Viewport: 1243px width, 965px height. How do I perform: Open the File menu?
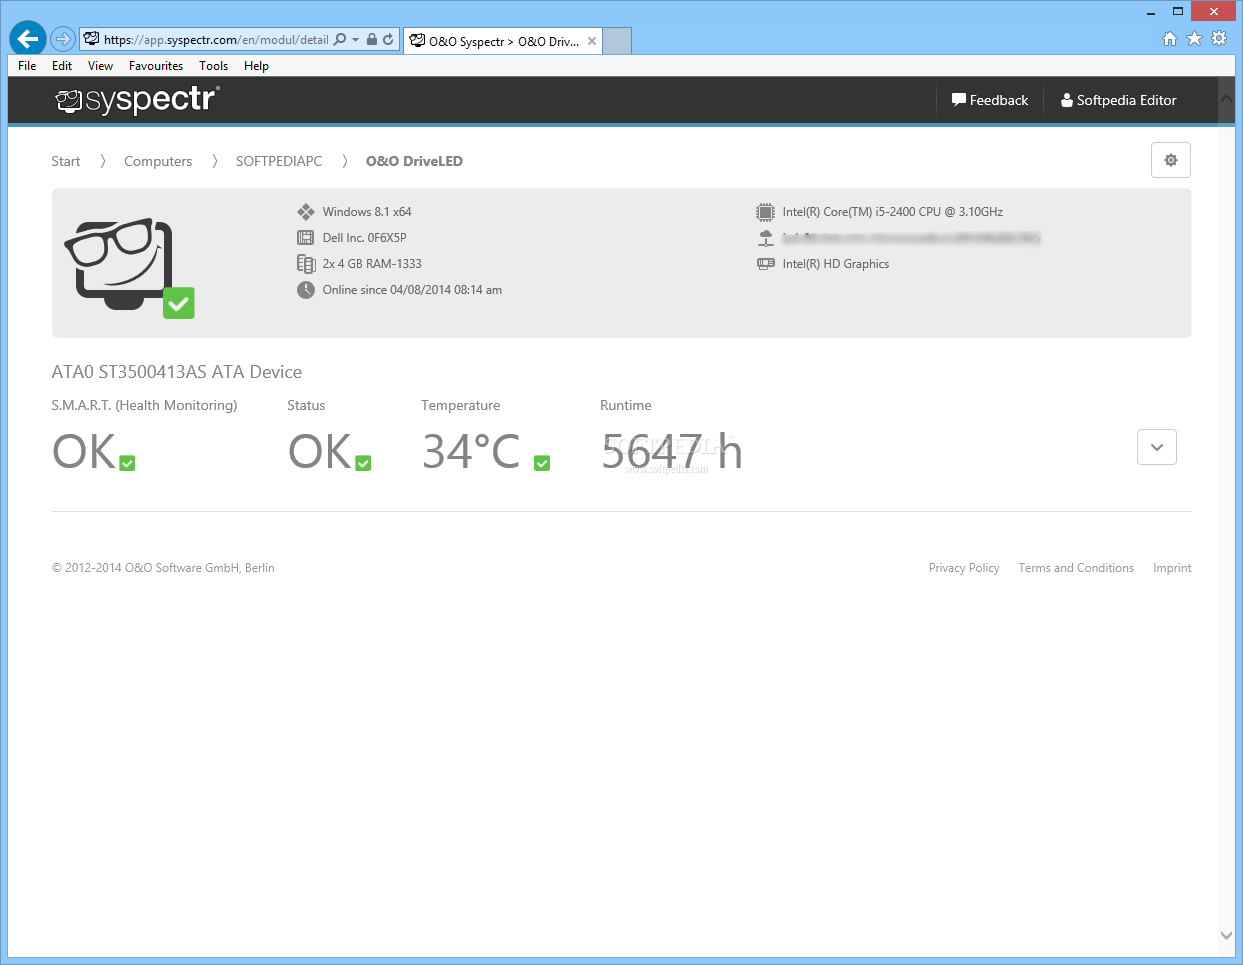point(27,66)
